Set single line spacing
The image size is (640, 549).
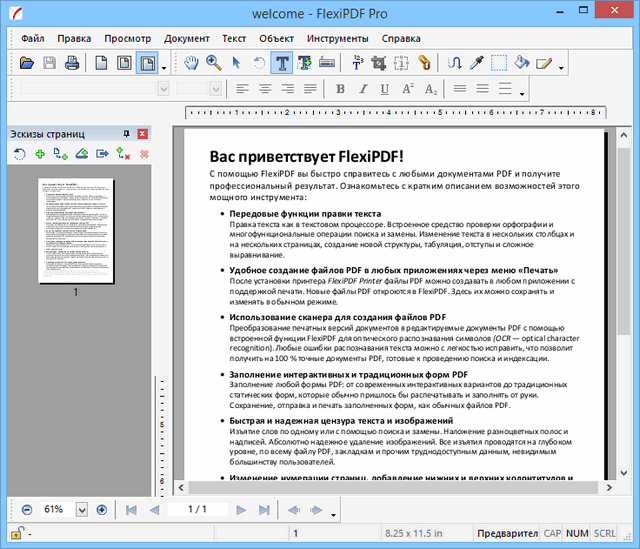pos(460,89)
